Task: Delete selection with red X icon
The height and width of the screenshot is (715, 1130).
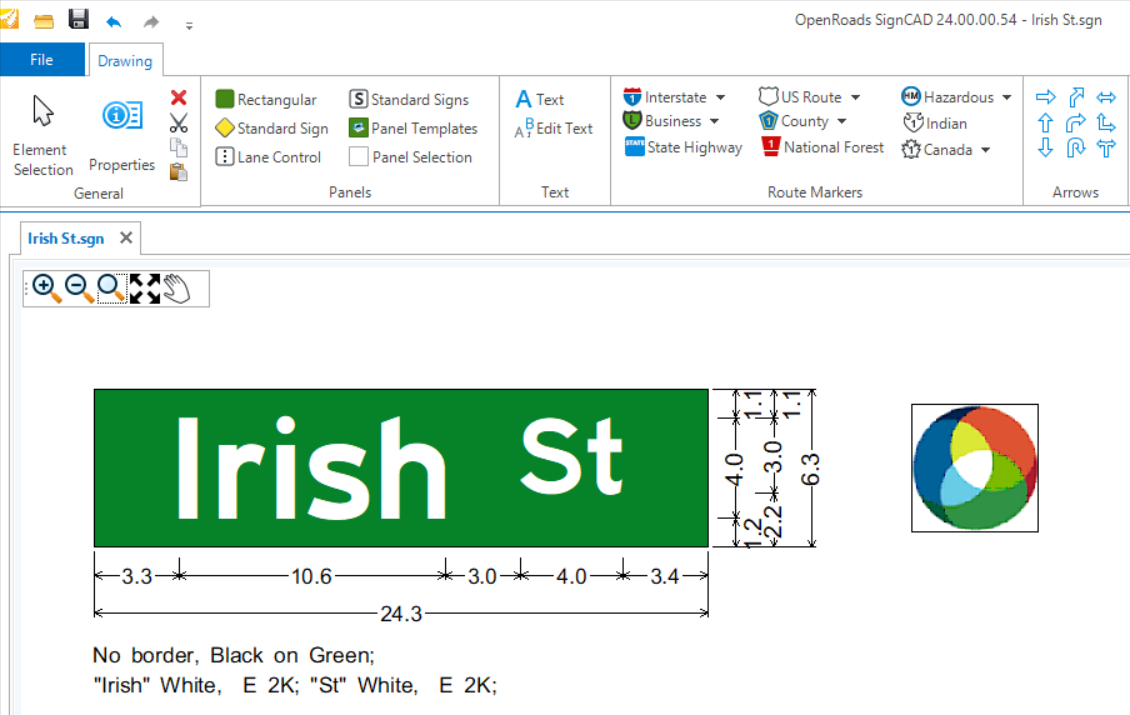Action: [179, 97]
